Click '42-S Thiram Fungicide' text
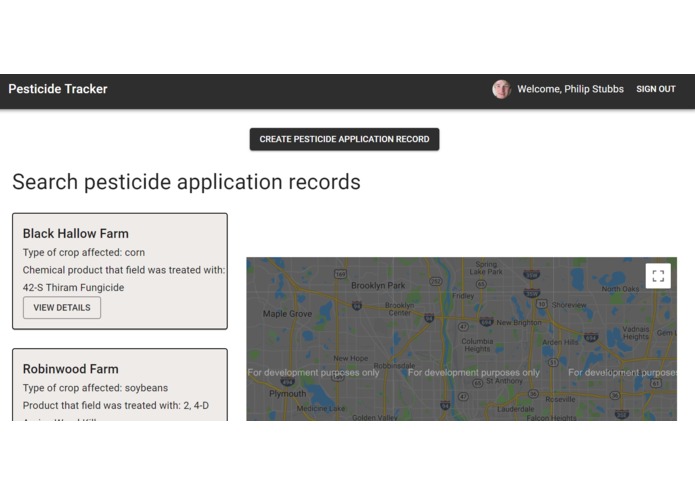695x494 pixels. [x=74, y=288]
